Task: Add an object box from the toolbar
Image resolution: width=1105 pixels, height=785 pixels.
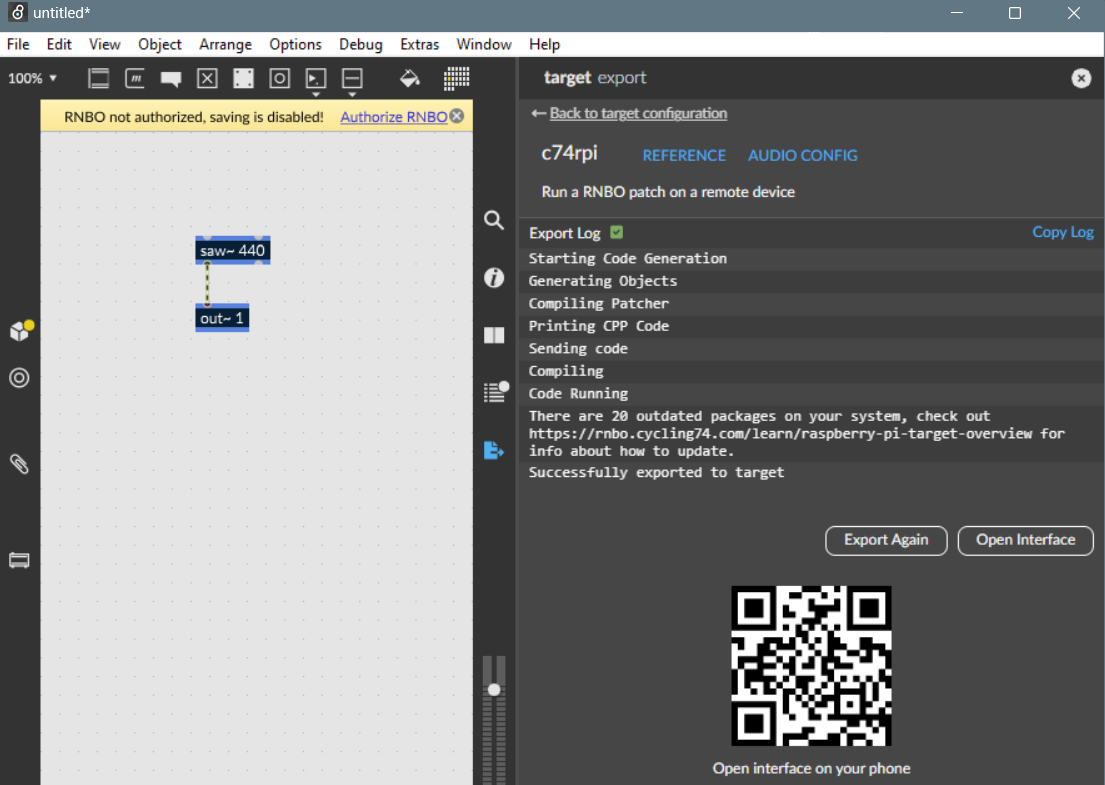Action: [x=99, y=78]
